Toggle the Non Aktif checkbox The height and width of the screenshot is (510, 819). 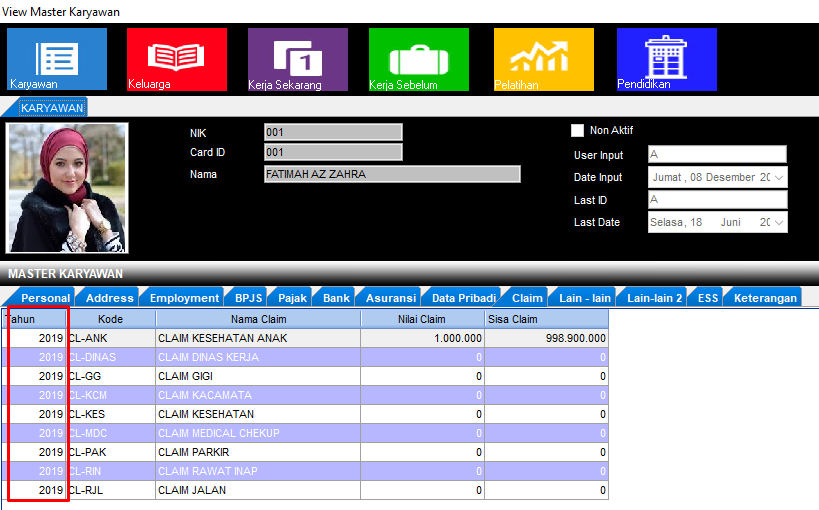(x=577, y=131)
